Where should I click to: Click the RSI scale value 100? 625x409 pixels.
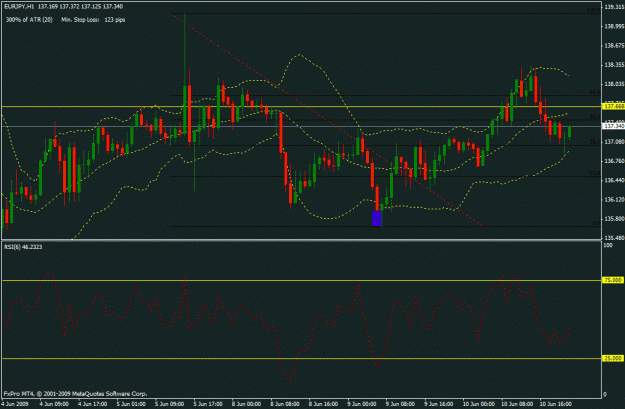(x=608, y=245)
